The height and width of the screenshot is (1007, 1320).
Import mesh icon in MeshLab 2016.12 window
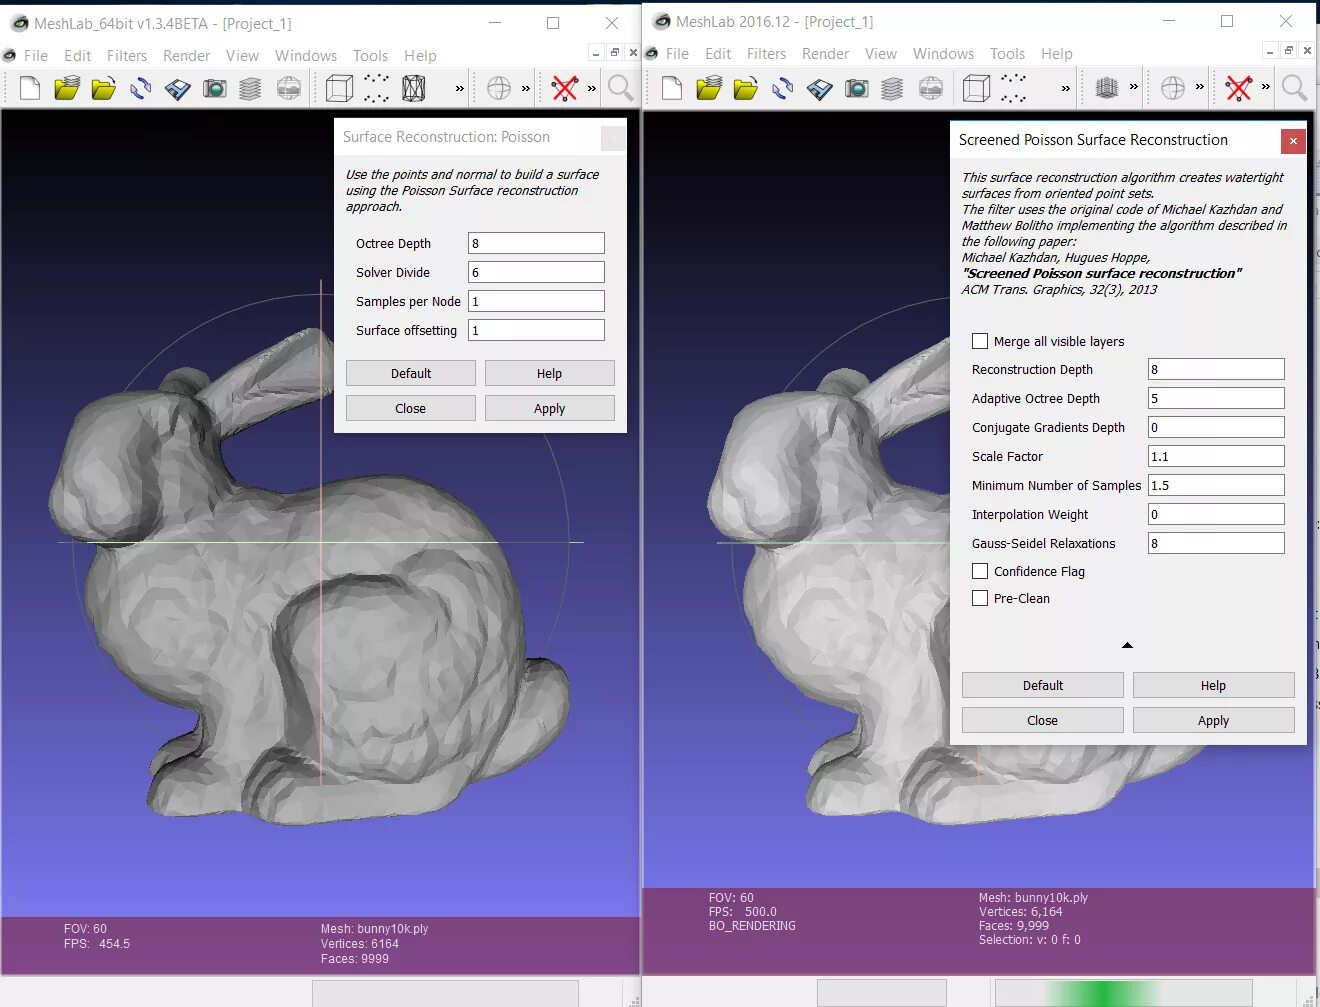746,89
